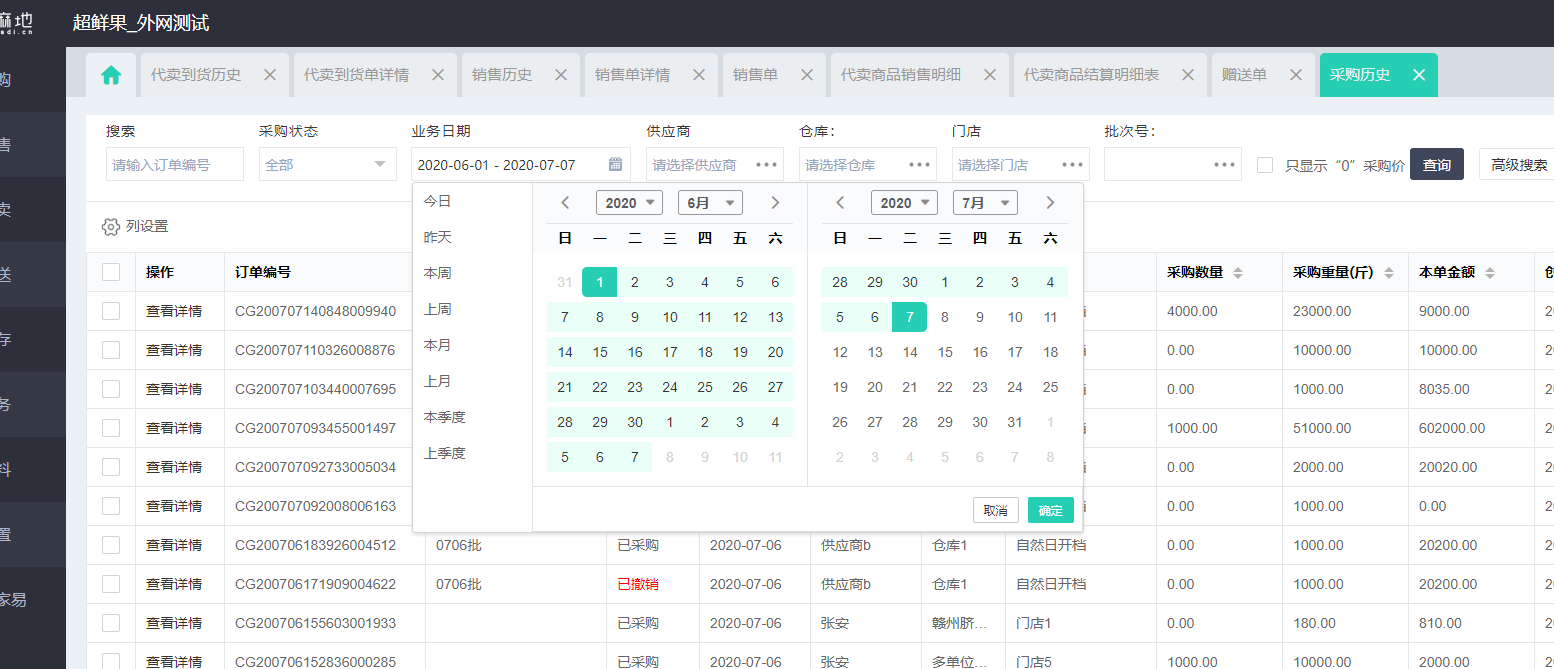Close the 代卖商品销售明细 tab

pos(989,75)
